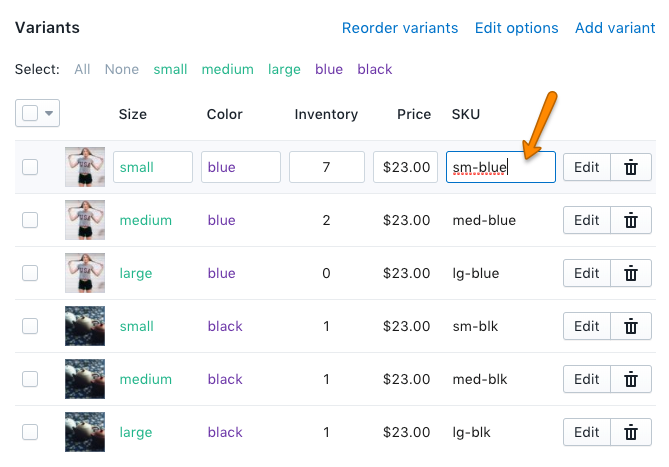Click the small black variant thumbnail
Viewport: 669px width, 467px height.
coord(85,326)
